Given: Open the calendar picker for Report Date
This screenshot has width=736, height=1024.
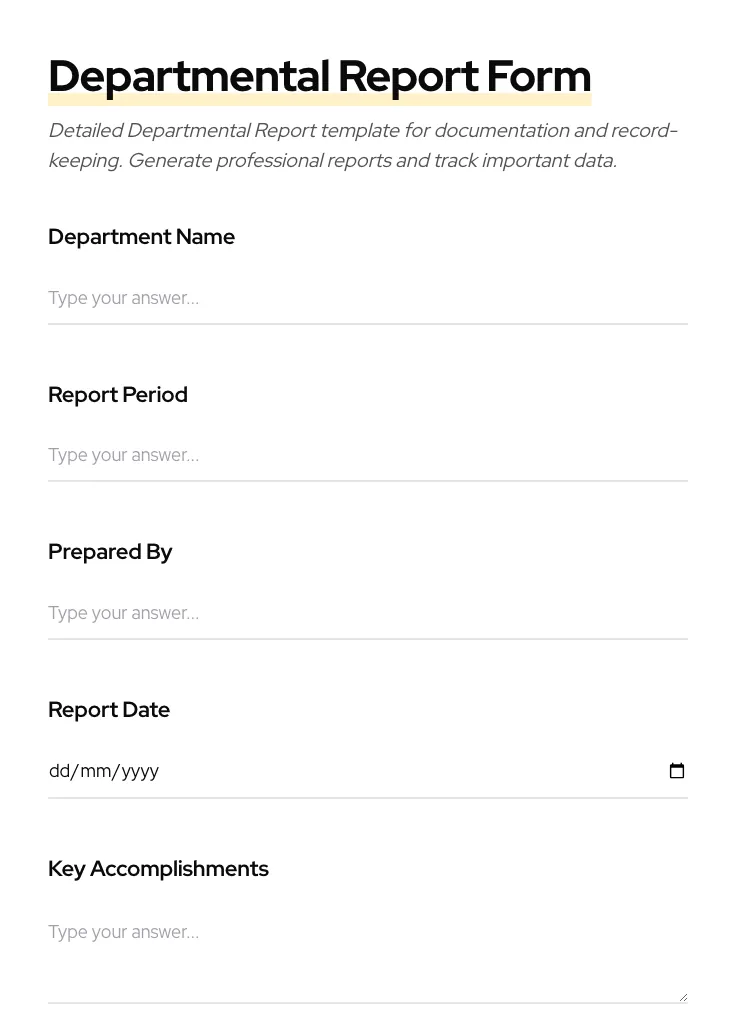Looking at the screenshot, I should [x=677, y=770].
